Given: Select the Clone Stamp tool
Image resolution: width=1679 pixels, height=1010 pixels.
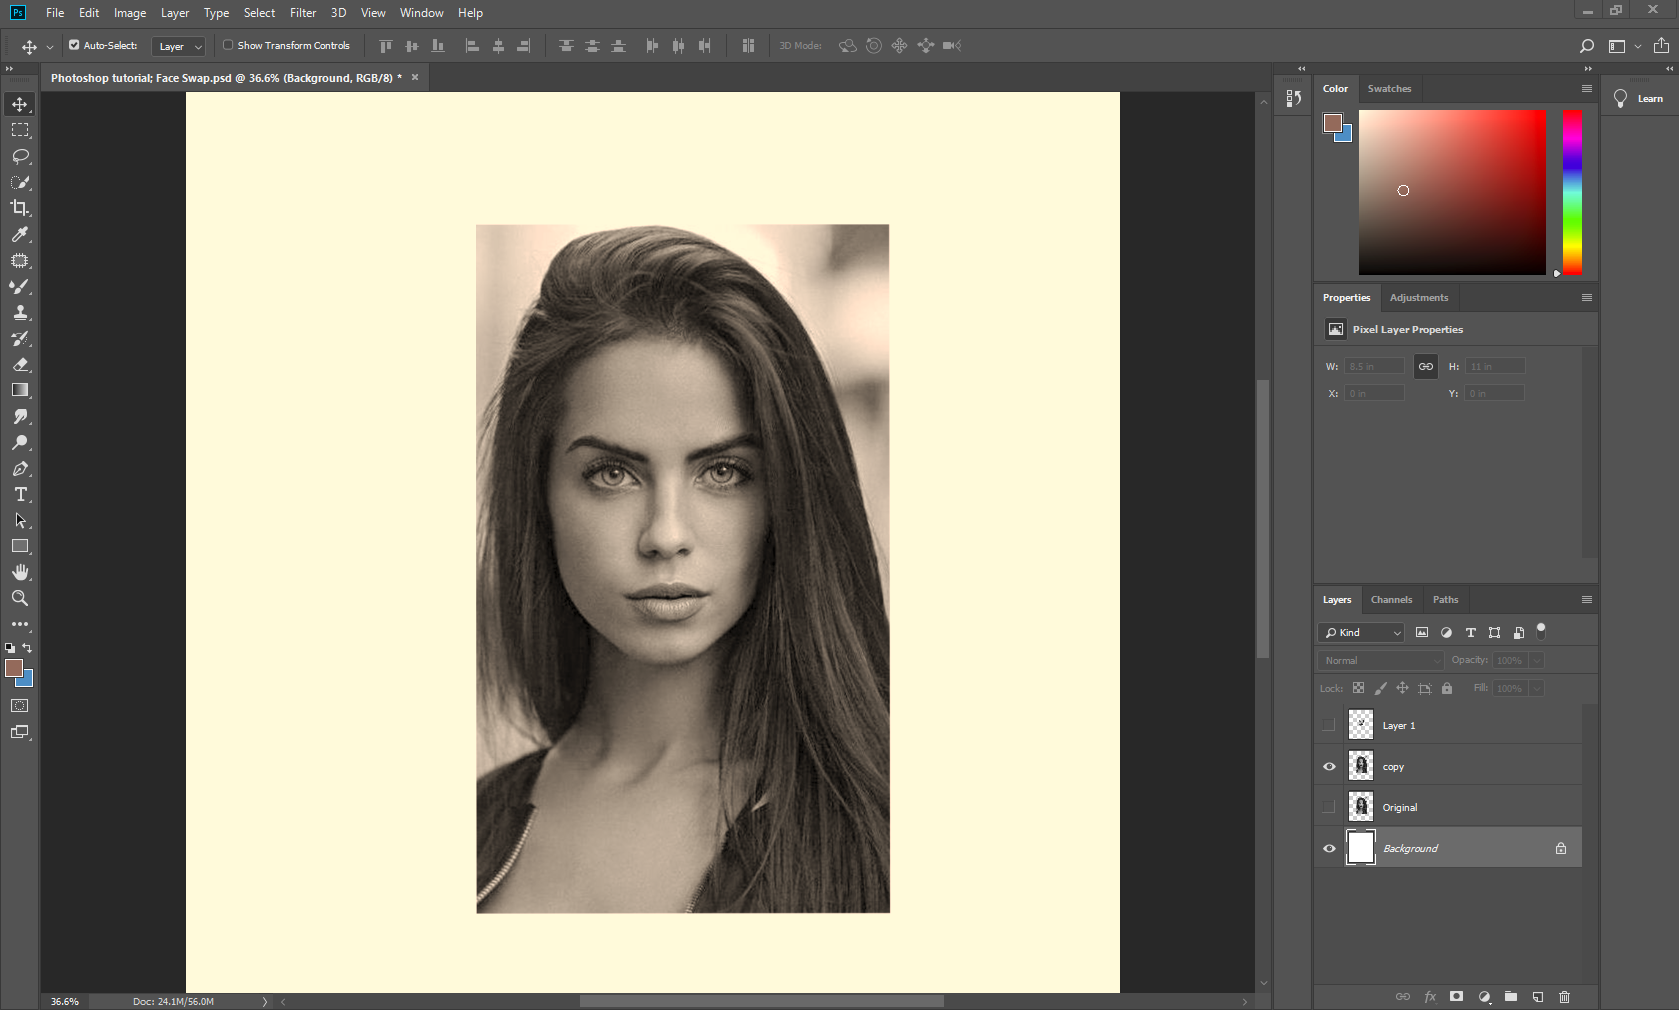Looking at the screenshot, I should (20, 312).
